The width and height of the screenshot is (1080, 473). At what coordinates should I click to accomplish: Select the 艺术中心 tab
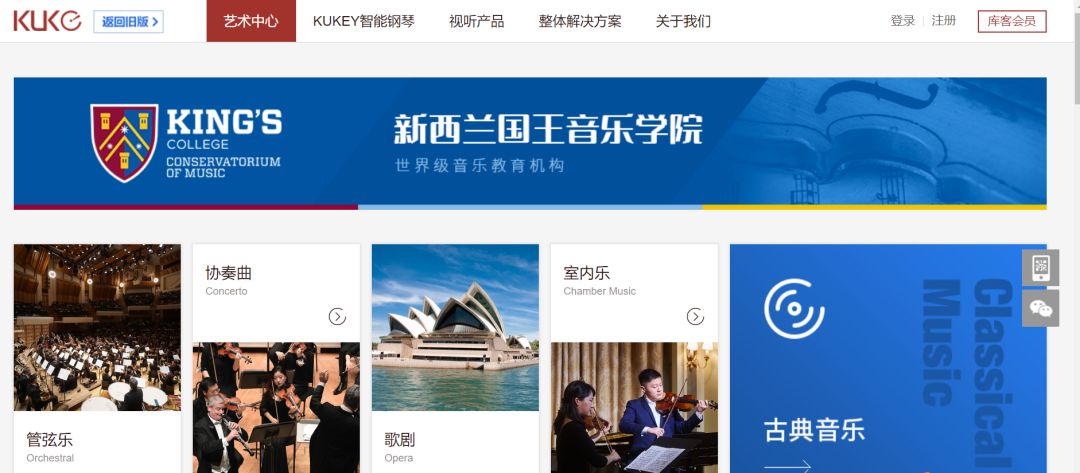(251, 21)
